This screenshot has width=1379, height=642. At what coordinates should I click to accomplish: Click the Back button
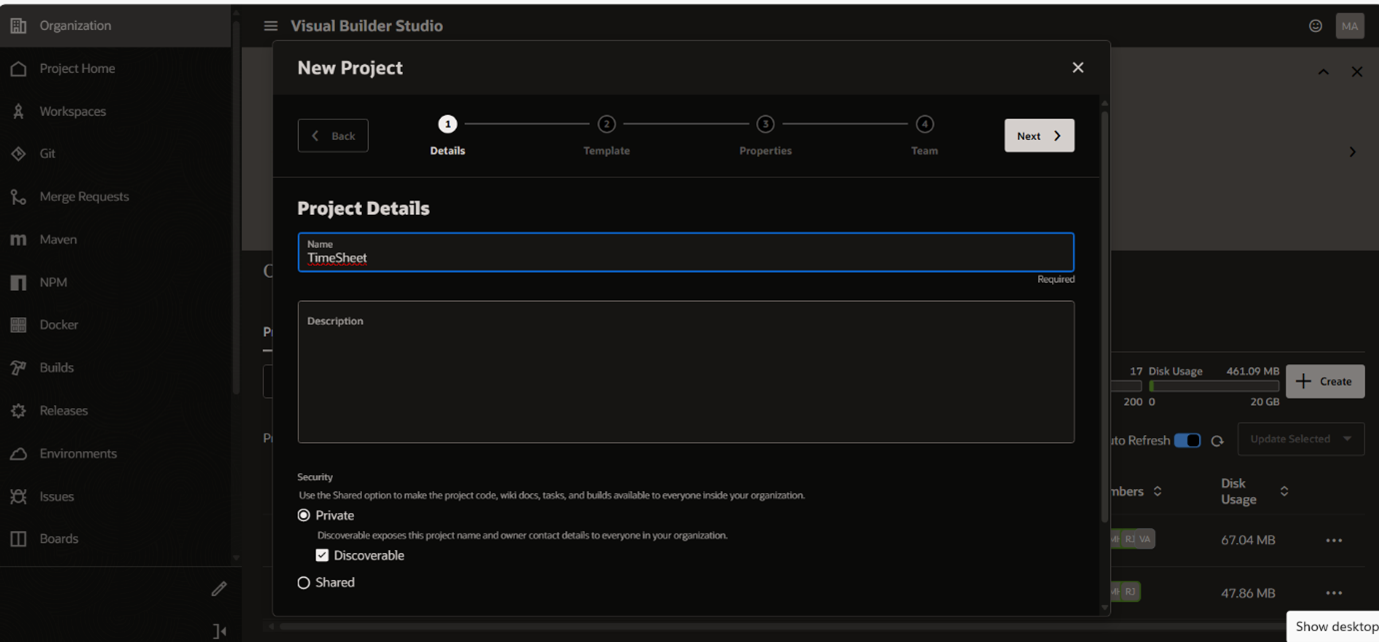[333, 136]
